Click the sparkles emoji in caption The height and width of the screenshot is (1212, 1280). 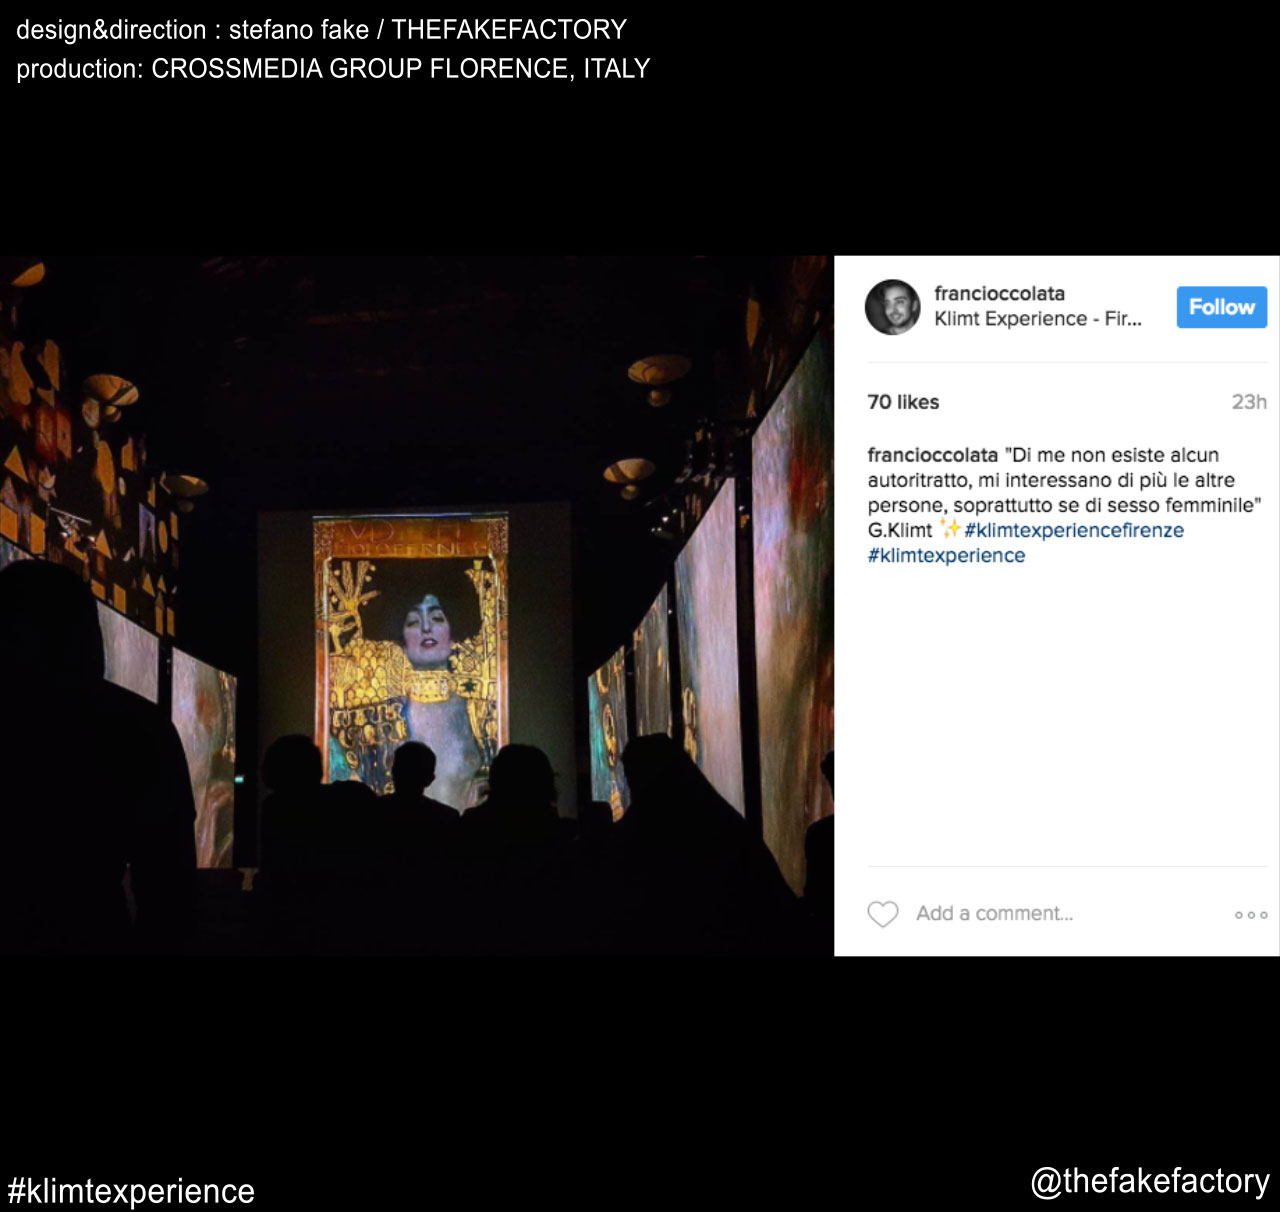click(x=950, y=529)
